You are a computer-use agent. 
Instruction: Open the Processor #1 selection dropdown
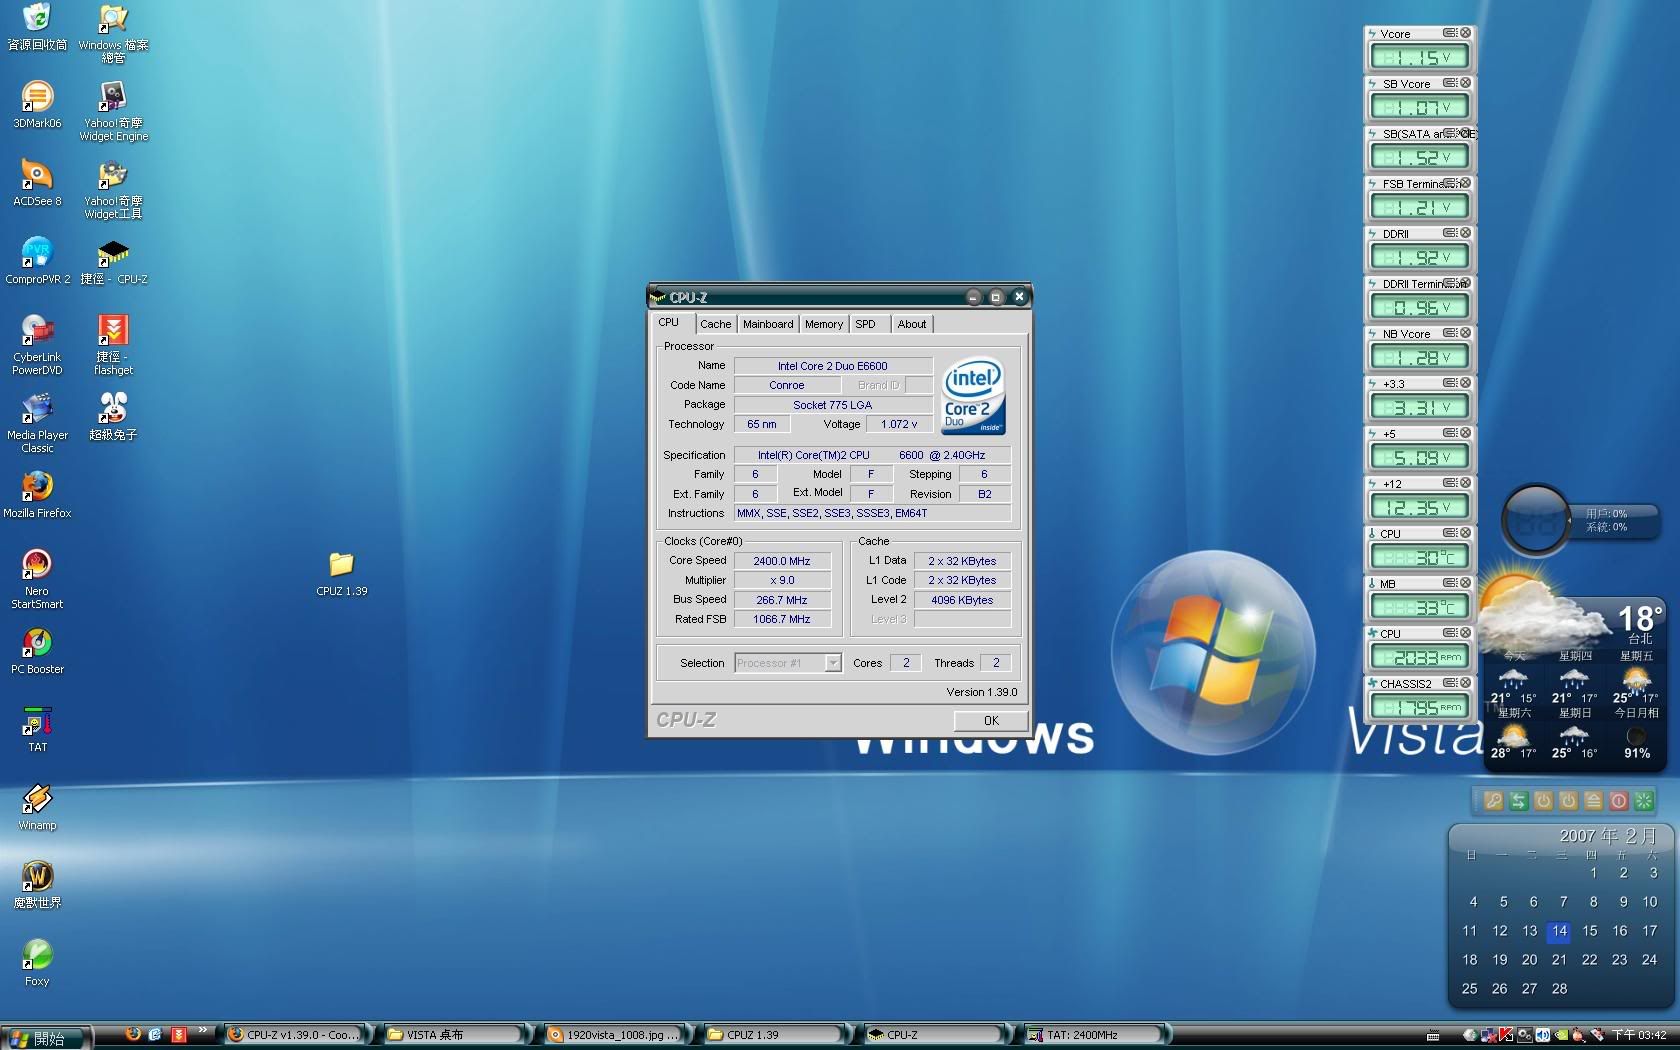(788, 663)
